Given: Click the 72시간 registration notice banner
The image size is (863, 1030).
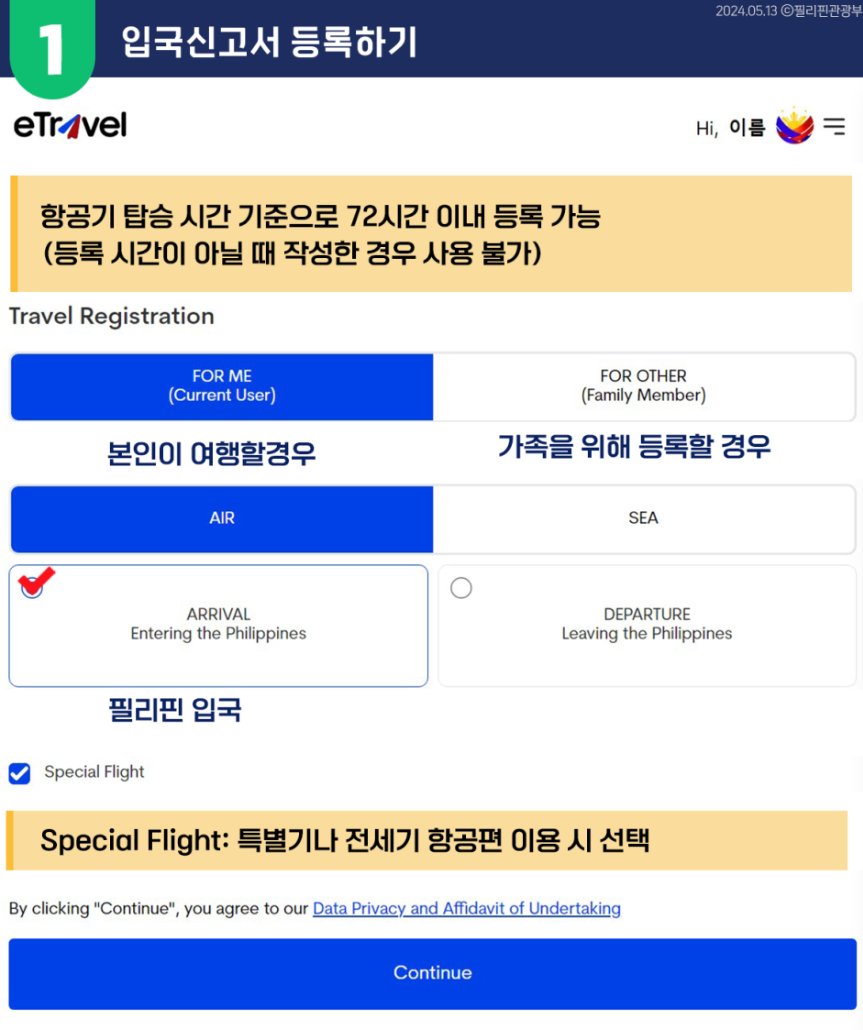Looking at the screenshot, I should pyautogui.click(x=431, y=234).
